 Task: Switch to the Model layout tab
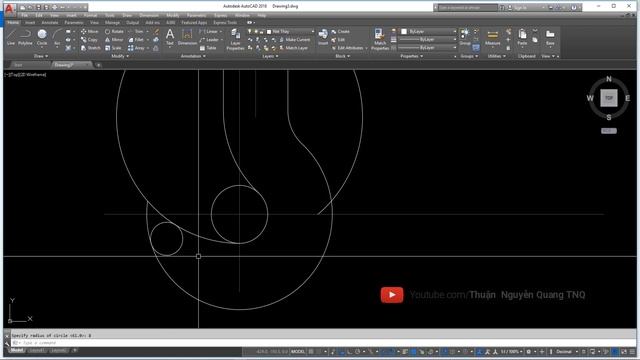16,351
